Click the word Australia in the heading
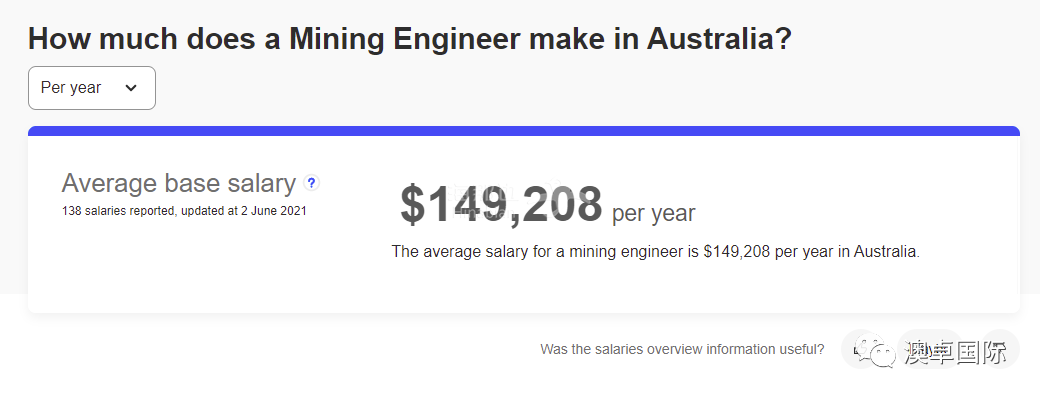Screen dimensions: 1040x398 (x=719, y=39)
